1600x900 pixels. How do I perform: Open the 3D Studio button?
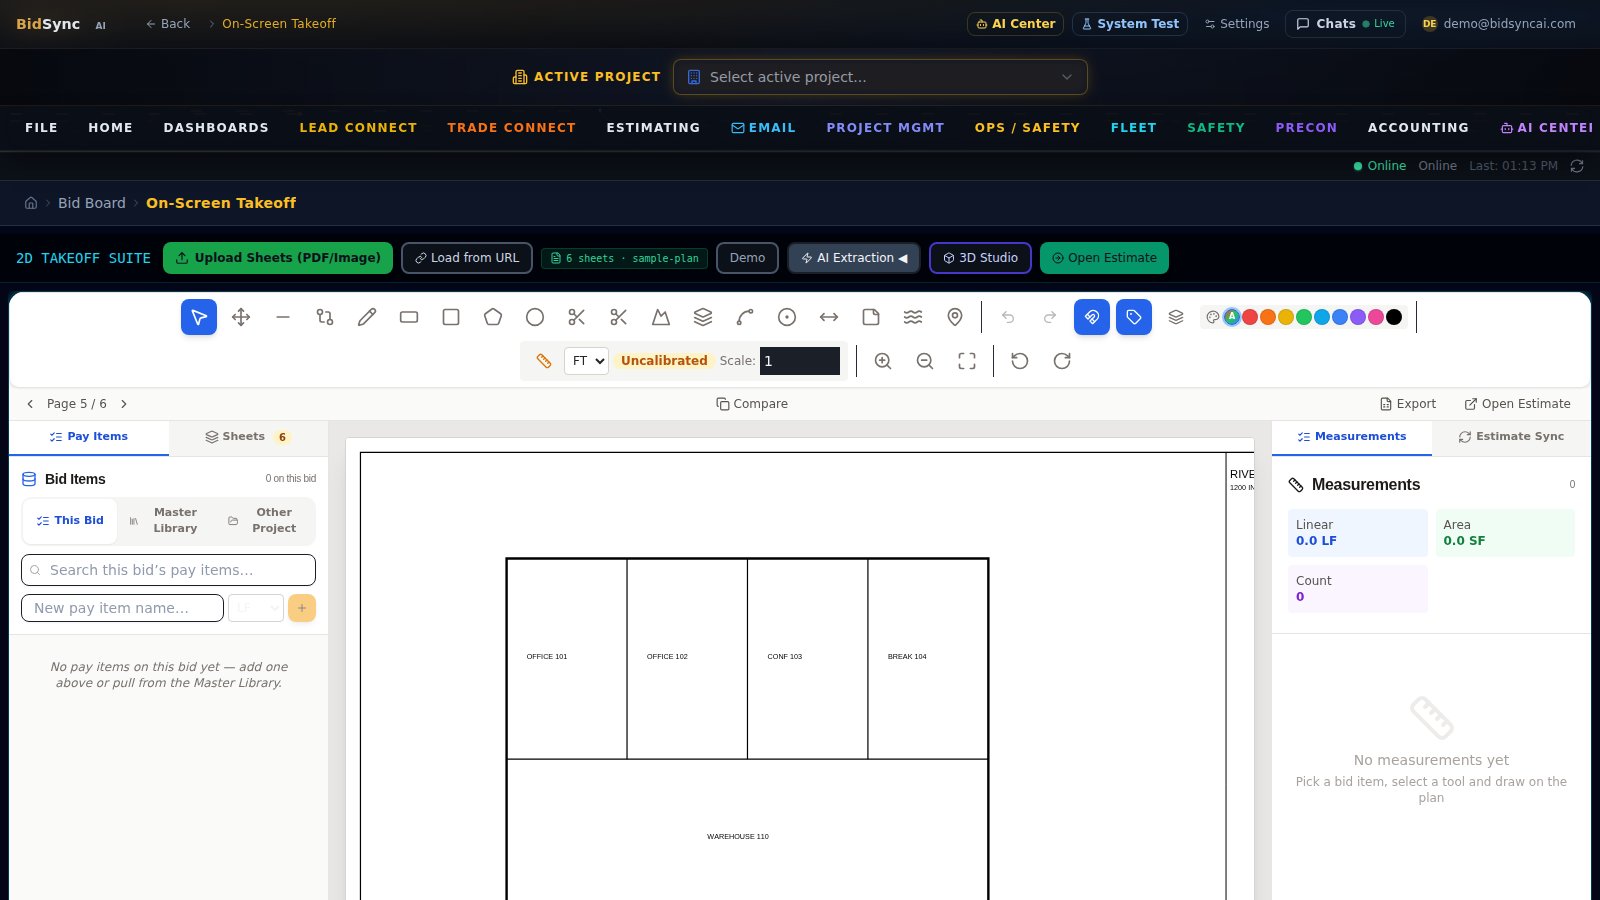981,258
